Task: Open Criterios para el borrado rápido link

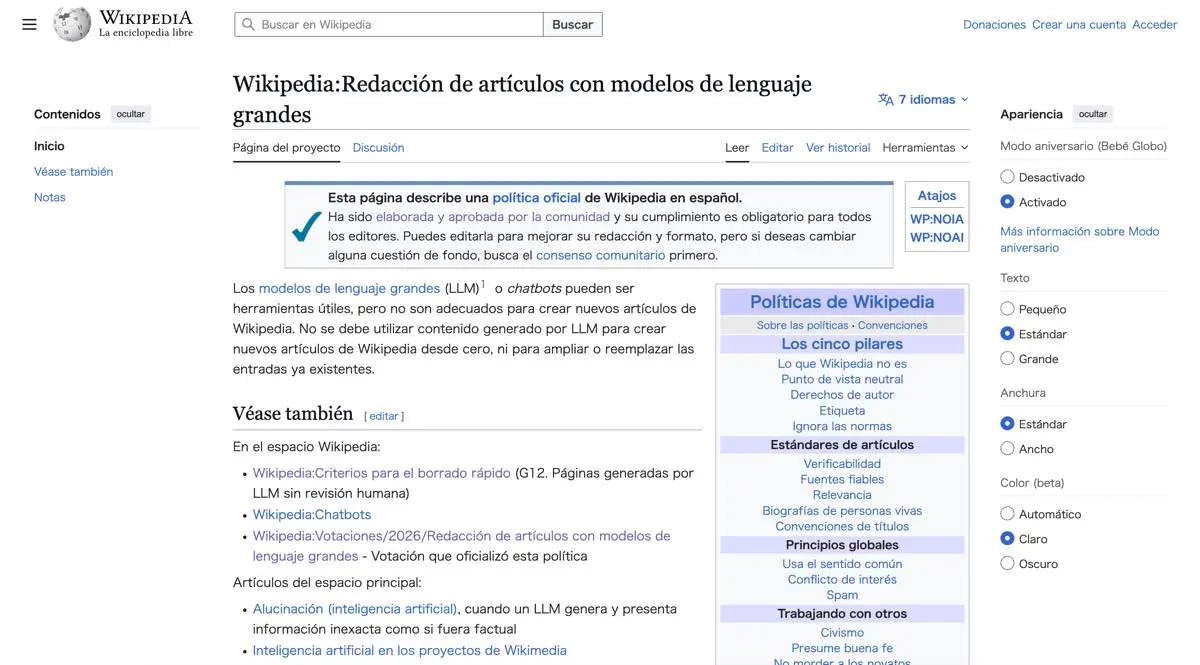Action: (x=382, y=473)
